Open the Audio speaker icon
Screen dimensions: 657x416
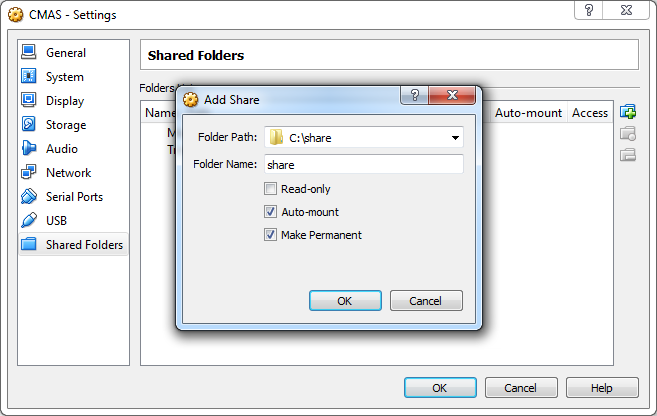click(x=28, y=148)
